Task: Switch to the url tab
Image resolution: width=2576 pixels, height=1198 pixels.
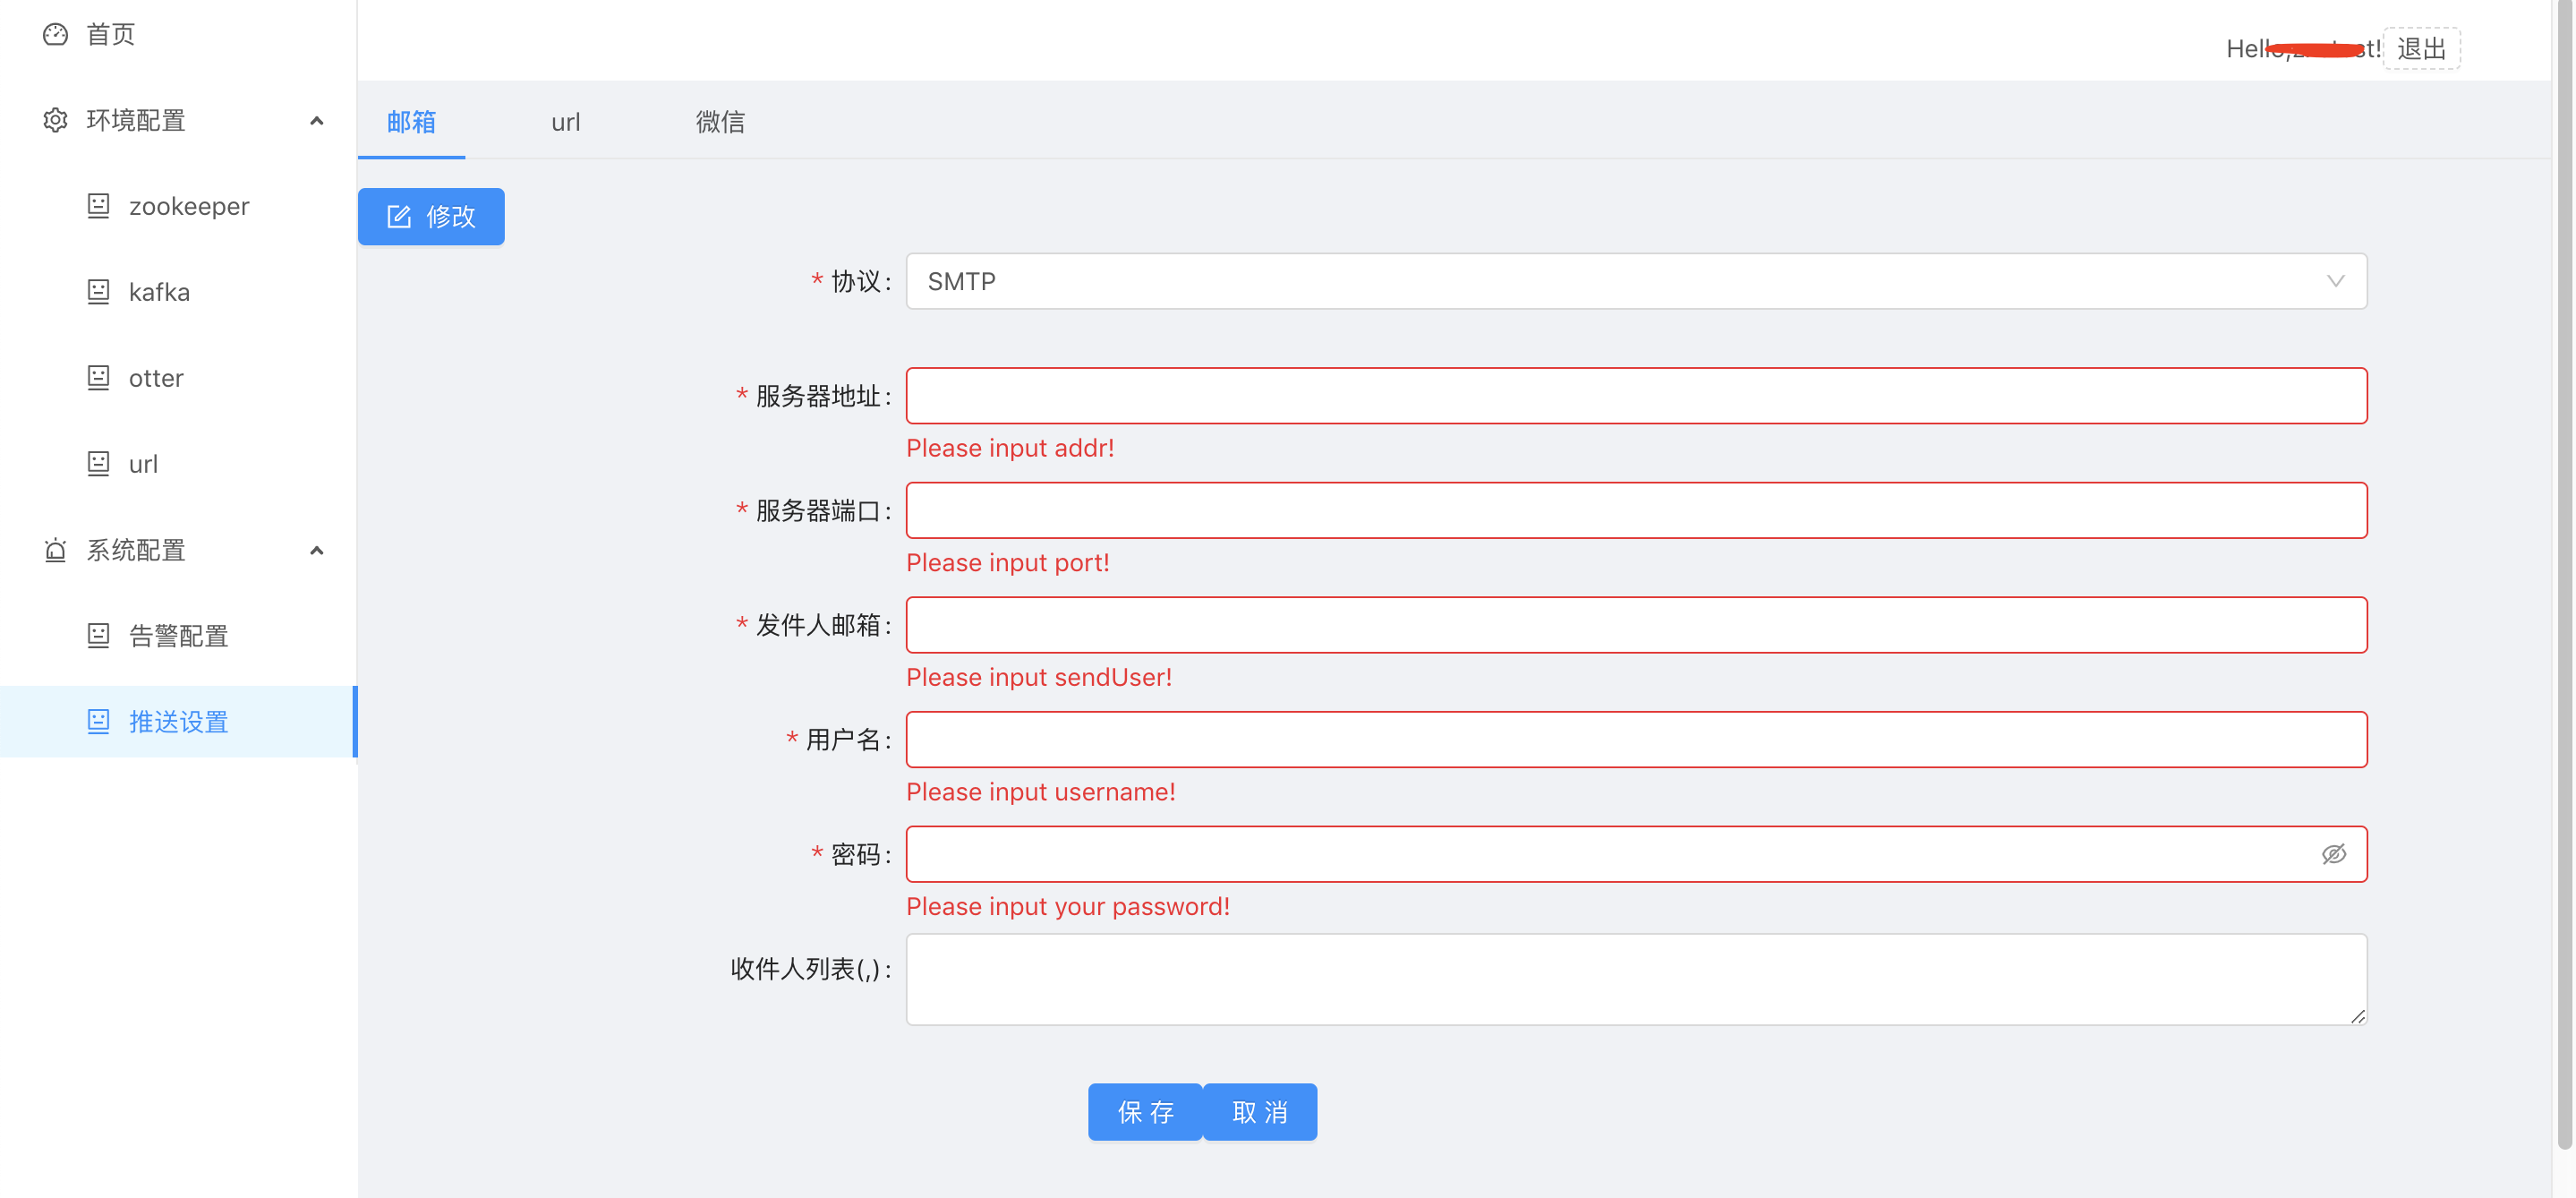Action: point(565,122)
